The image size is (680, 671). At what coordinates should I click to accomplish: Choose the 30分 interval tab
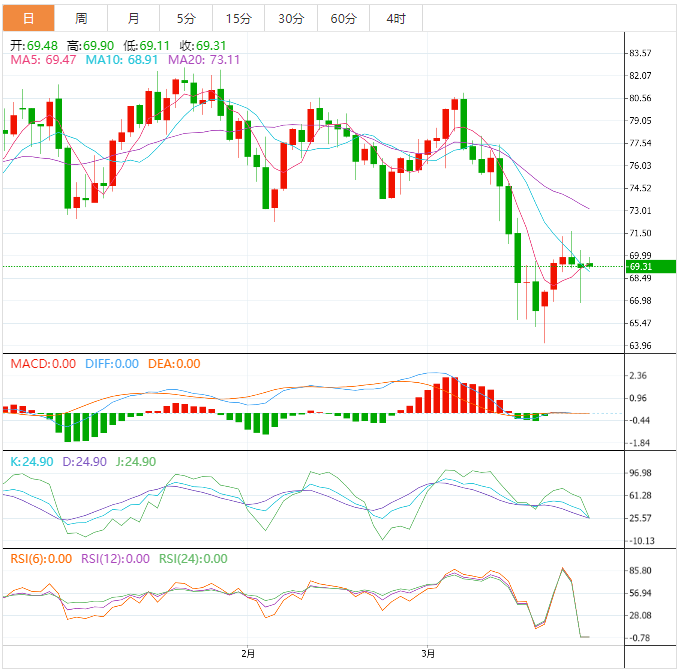[x=291, y=18]
